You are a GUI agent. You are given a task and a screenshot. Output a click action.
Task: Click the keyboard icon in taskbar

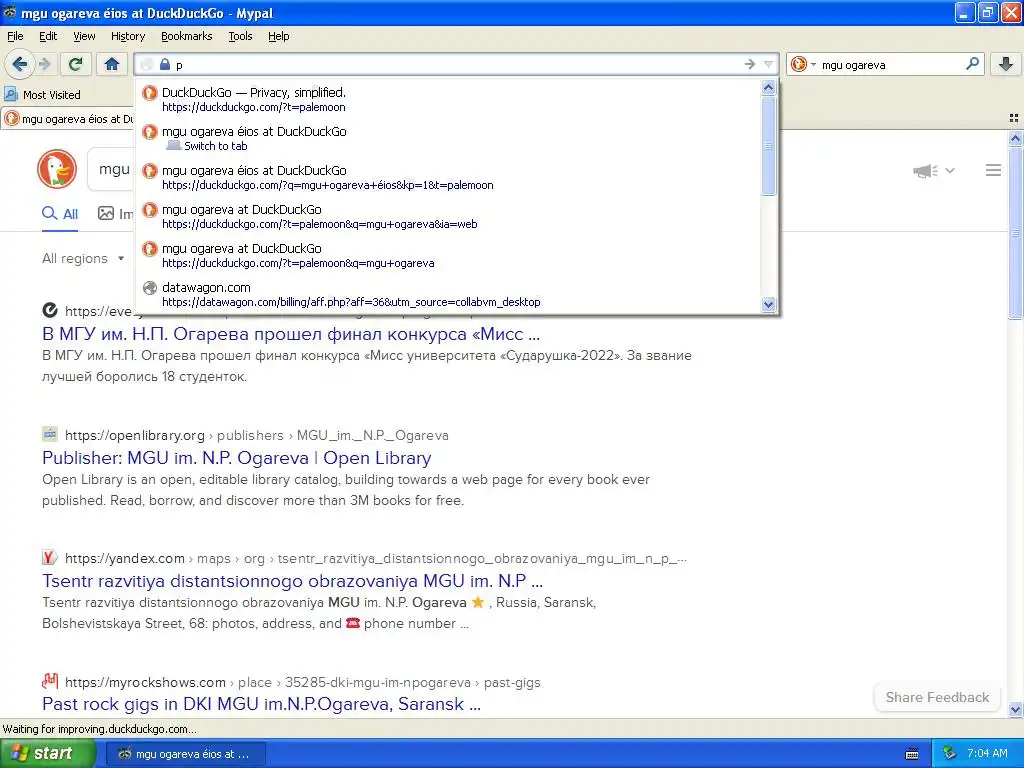pyautogui.click(x=912, y=754)
